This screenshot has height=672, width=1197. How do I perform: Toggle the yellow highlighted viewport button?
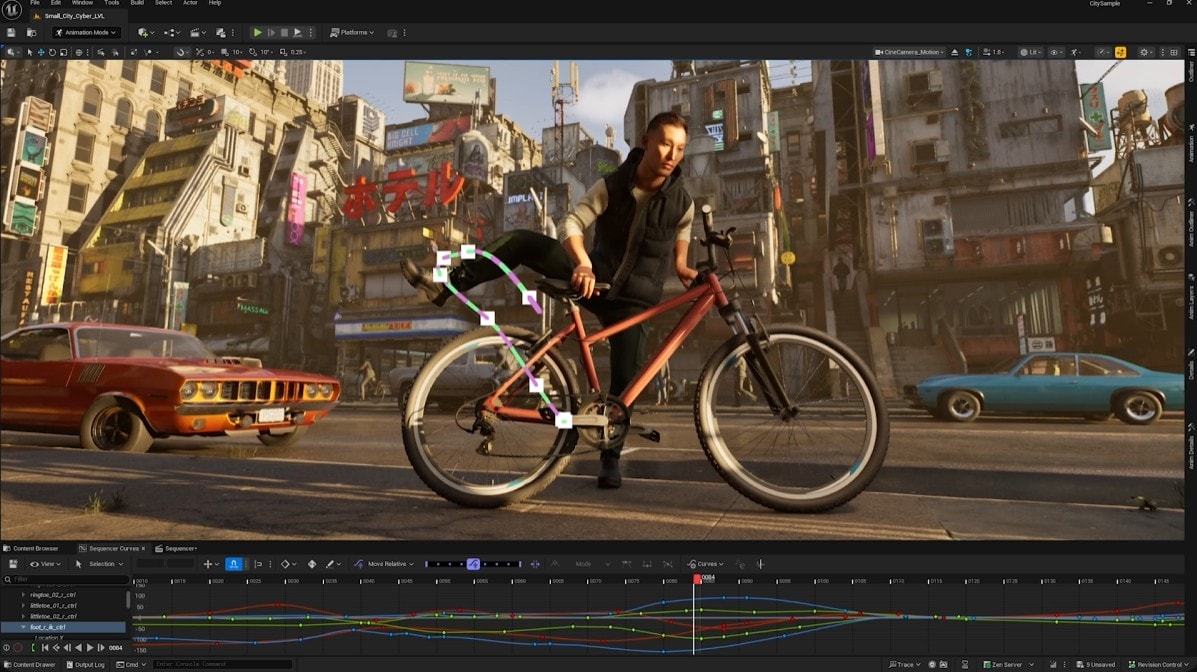(x=1120, y=52)
